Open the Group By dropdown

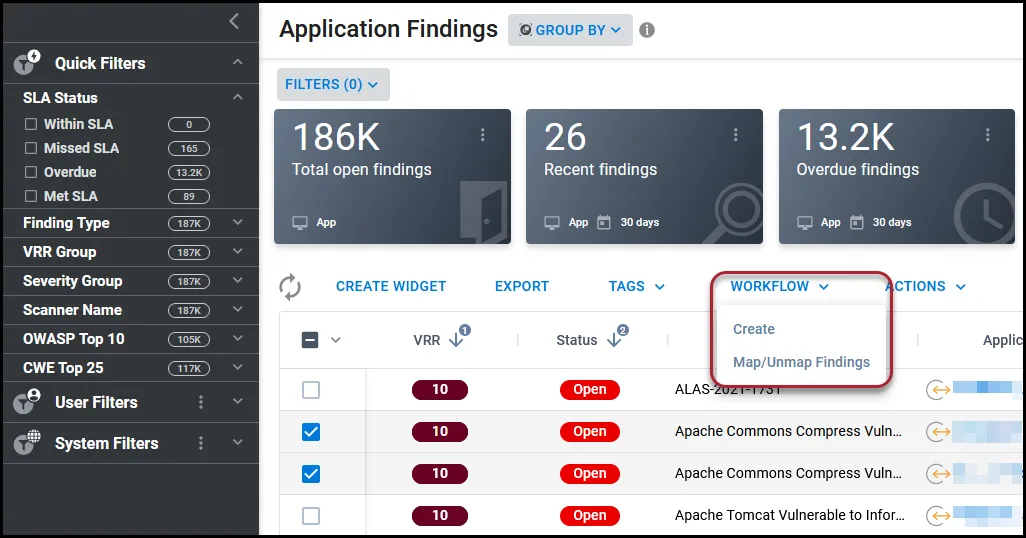click(570, 30)
